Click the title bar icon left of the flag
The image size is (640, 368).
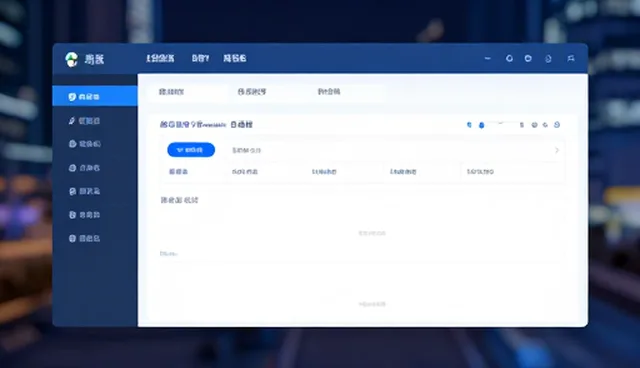pyautogui.click(x=548, y=59)
